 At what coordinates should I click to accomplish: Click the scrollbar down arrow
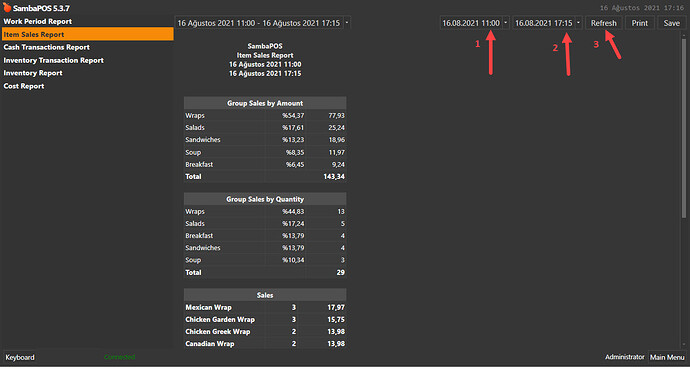pyautogui.click(x=683, y=345)
